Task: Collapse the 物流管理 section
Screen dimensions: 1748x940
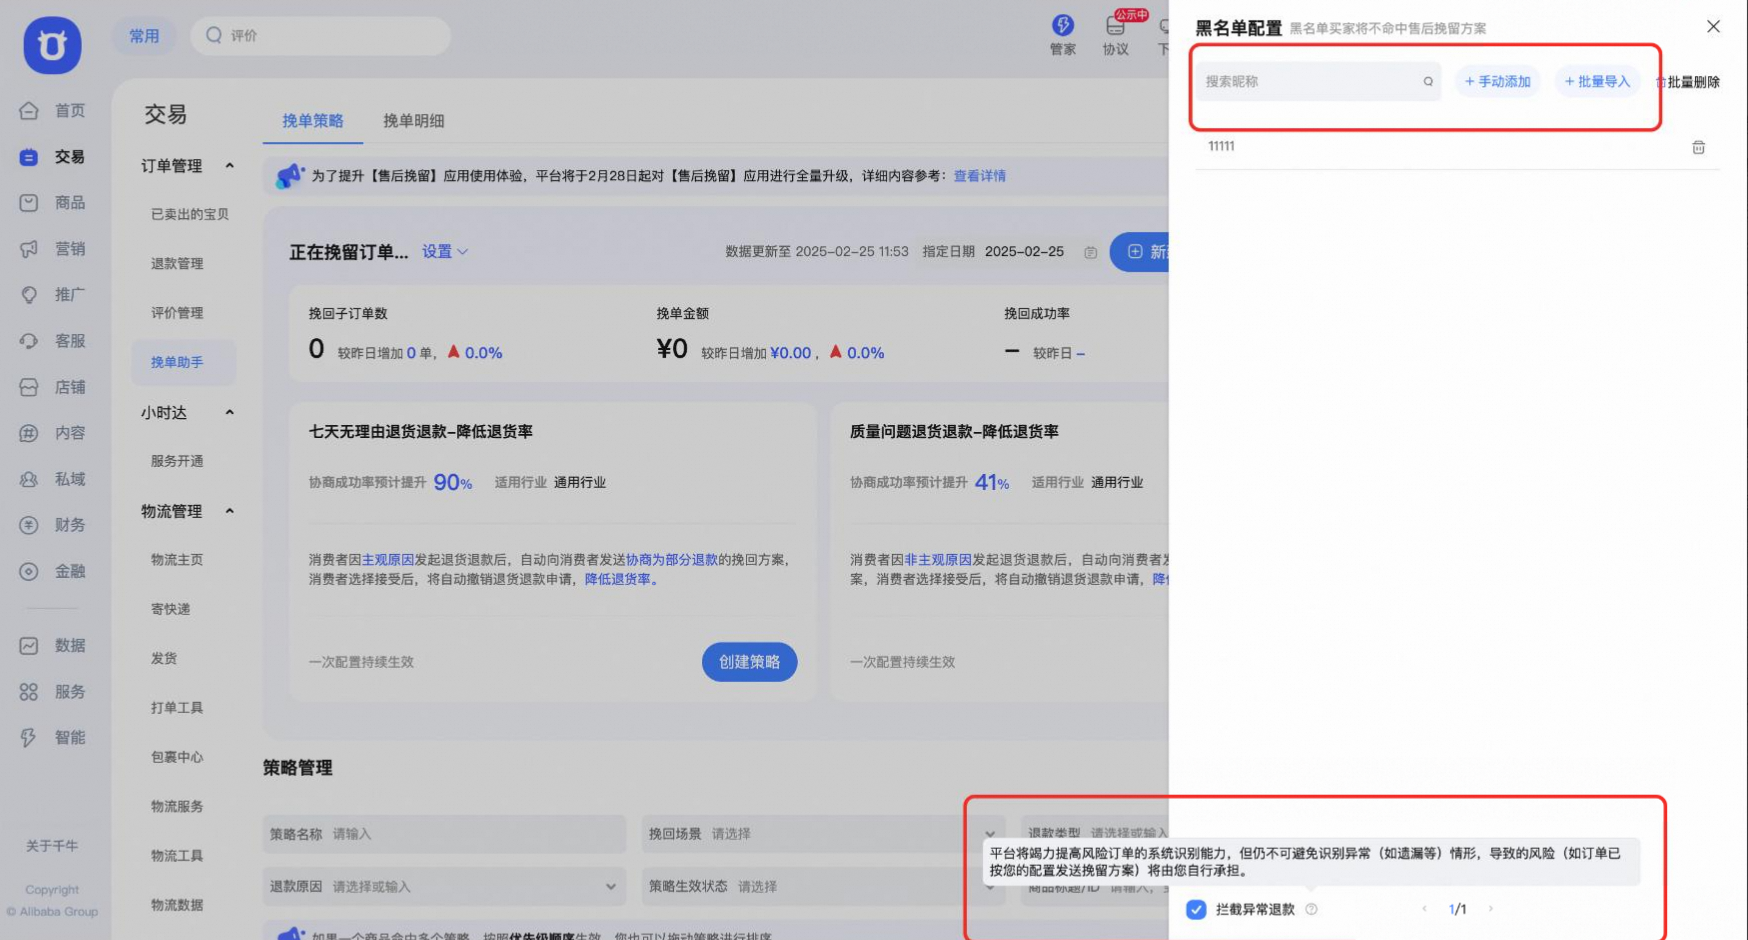Action: click(229, 510)
